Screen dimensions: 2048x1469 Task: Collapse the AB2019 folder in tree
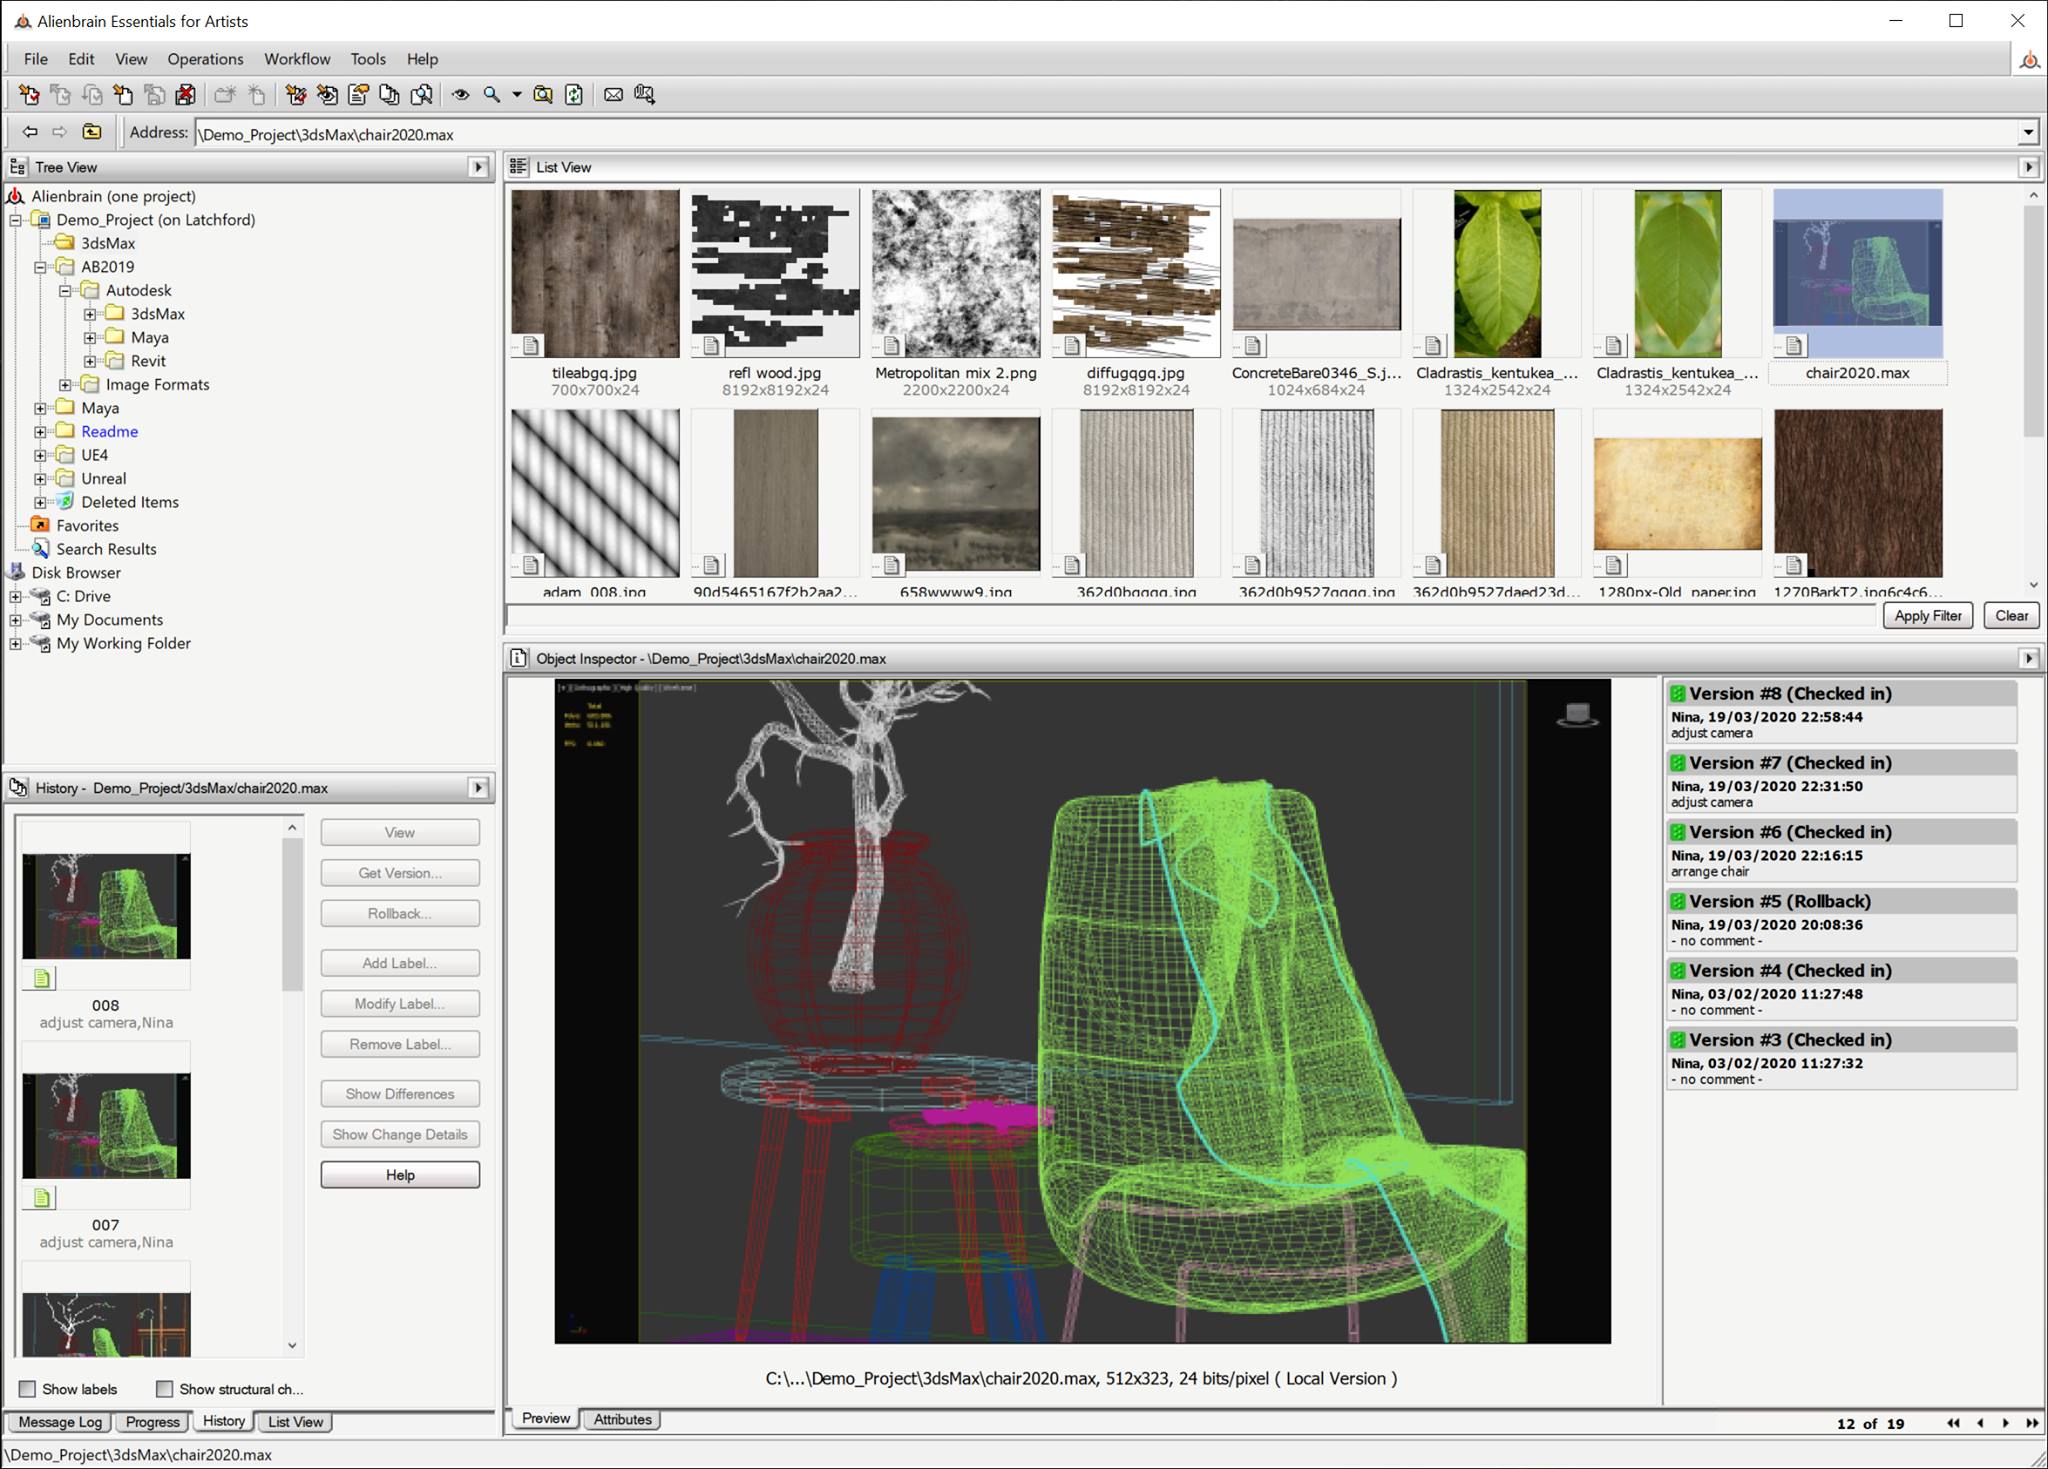point(40,267)
